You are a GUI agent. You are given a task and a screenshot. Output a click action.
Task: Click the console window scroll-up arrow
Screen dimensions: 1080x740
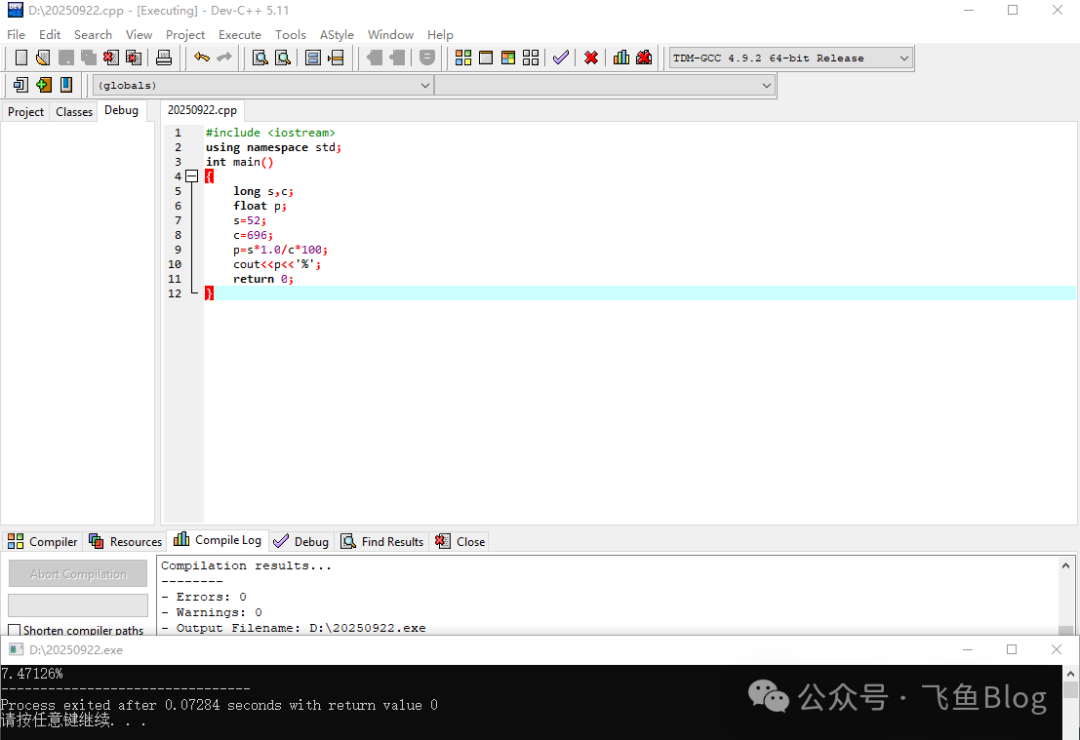pyautogui.click(x=1070, y=674)
